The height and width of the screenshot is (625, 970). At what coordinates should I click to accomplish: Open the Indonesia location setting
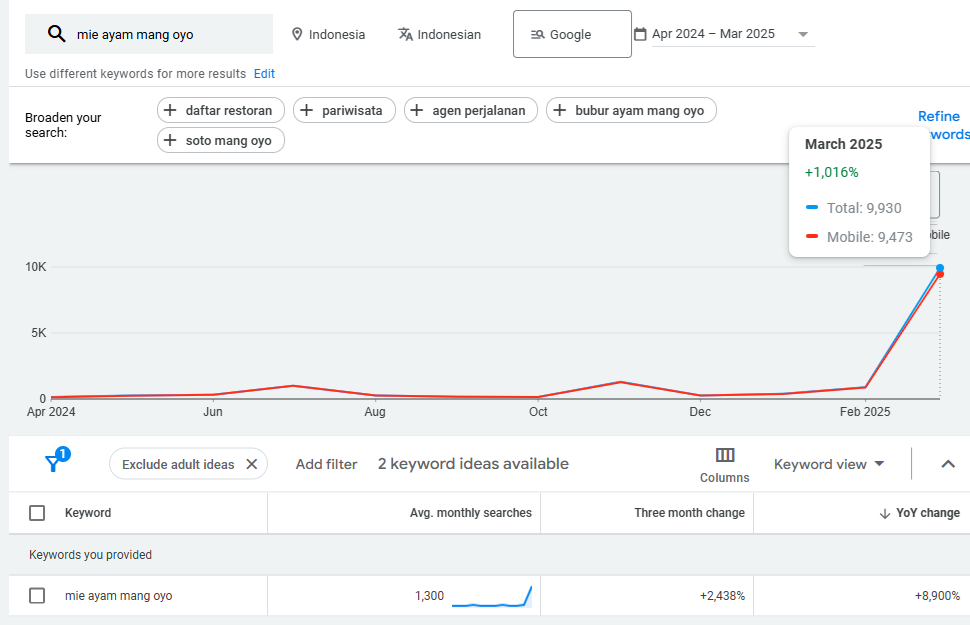[328, 34]
